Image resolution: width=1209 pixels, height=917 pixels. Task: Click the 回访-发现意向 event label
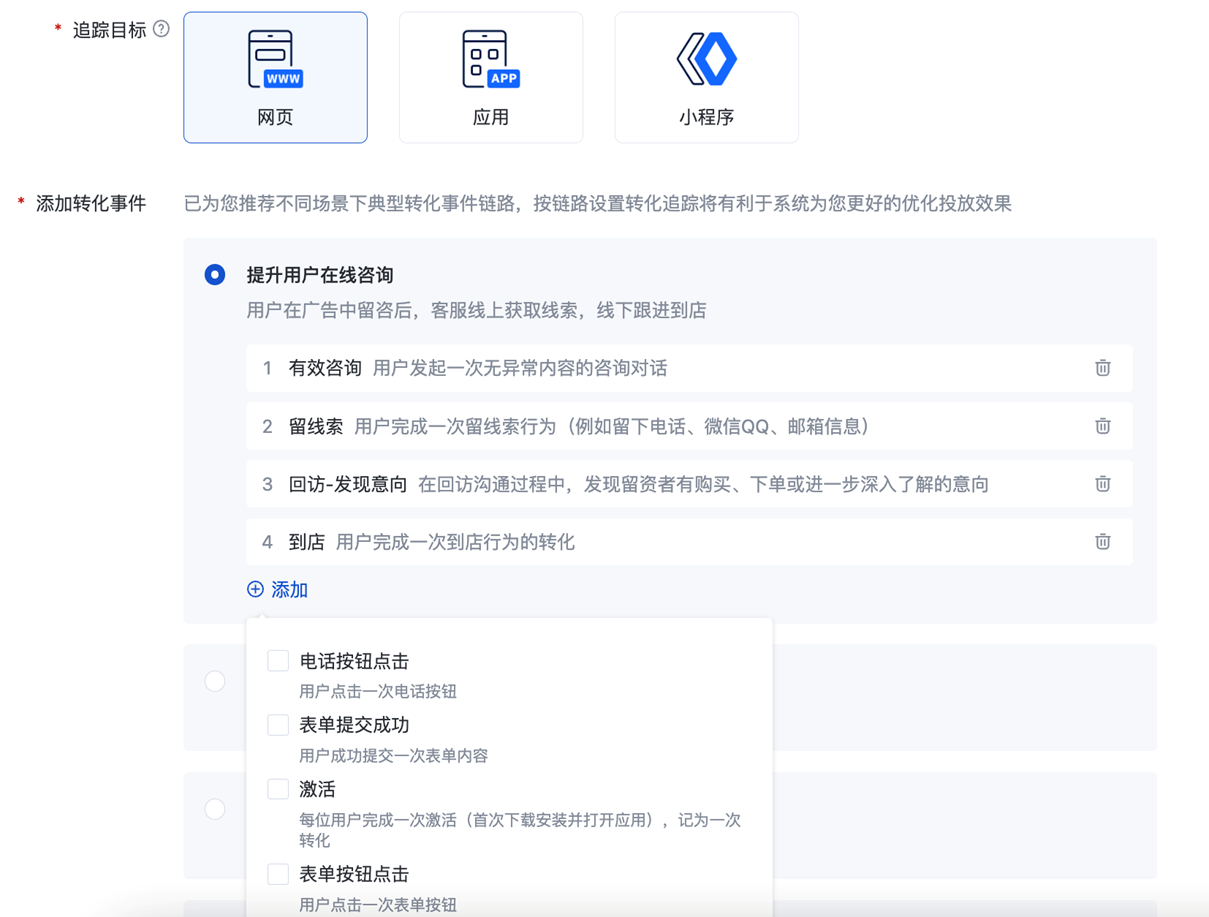tap(347, 484)
